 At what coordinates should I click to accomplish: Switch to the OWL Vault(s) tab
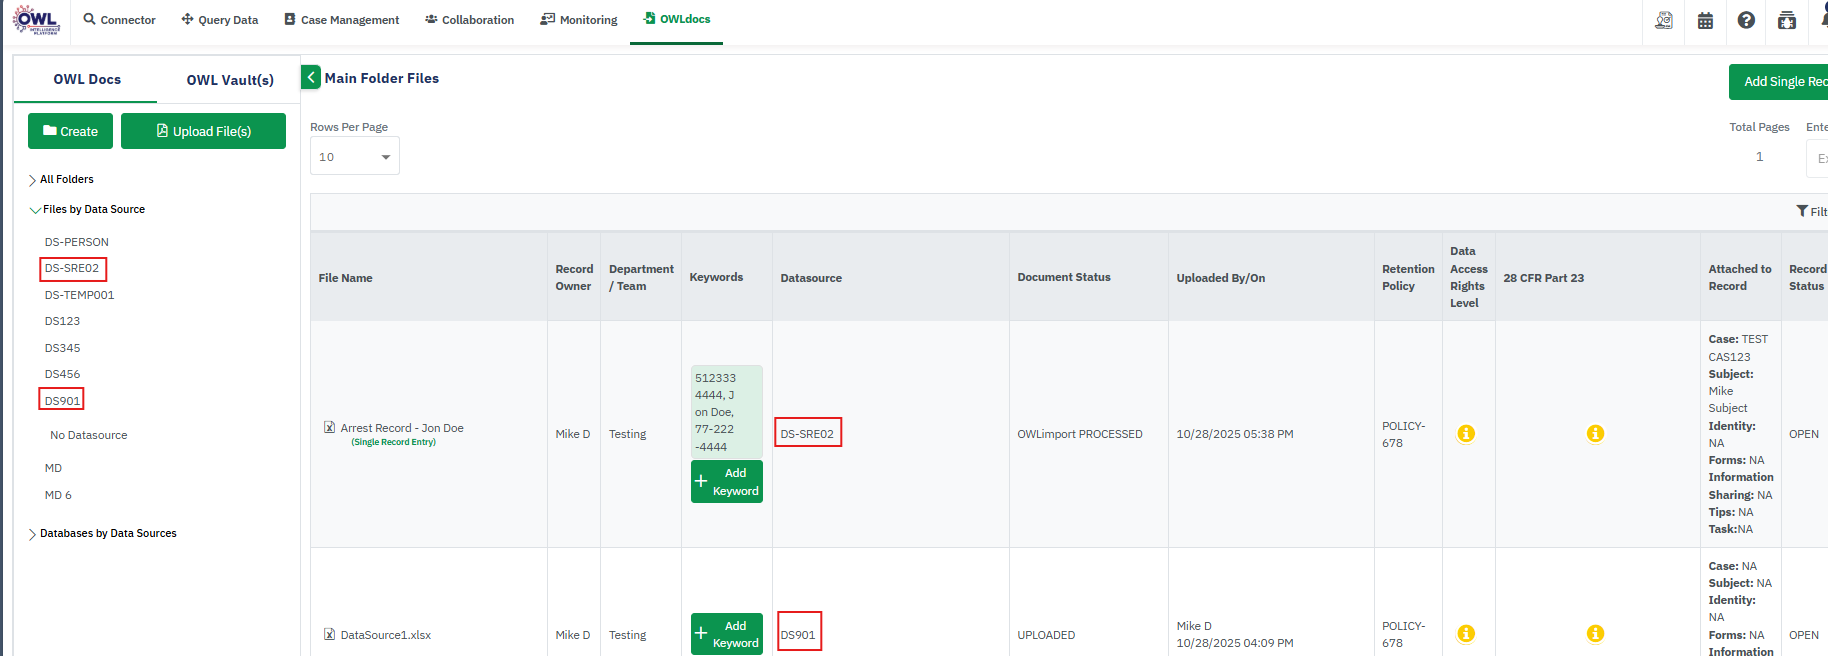click(x=230, y=80)
